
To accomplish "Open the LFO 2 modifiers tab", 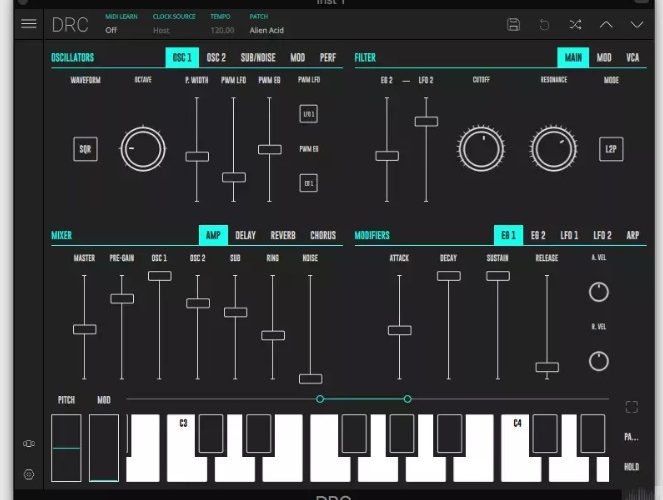I will coord(603,235).
